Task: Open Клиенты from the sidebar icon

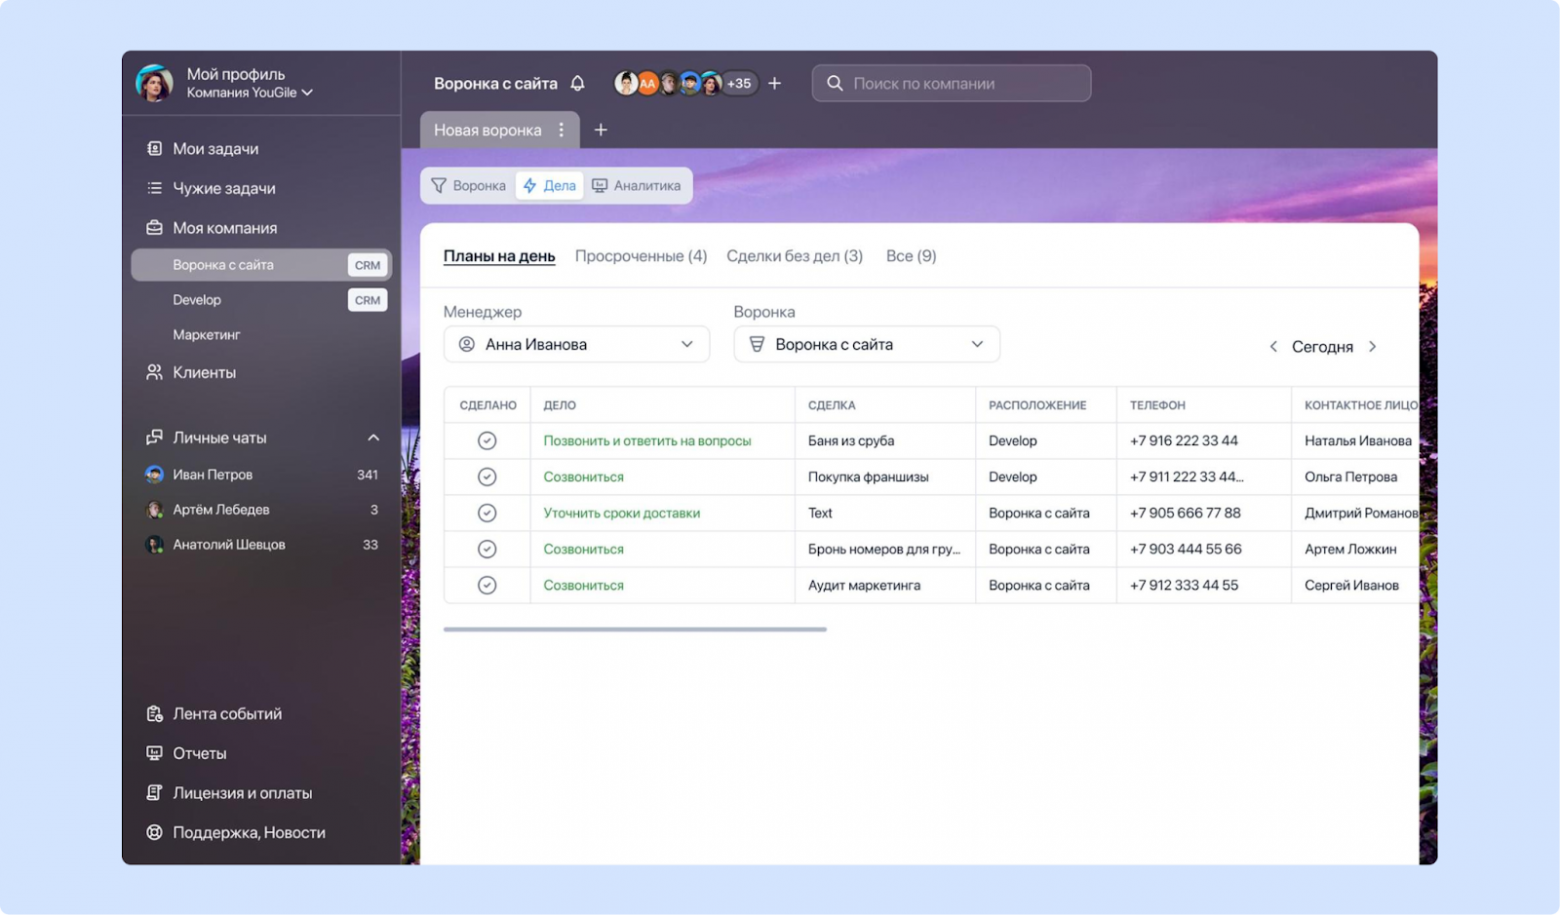Action: point(153,371)
